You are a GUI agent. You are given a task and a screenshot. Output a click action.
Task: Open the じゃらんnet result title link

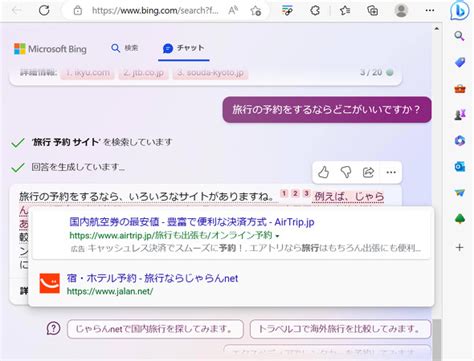click(152, 278)
